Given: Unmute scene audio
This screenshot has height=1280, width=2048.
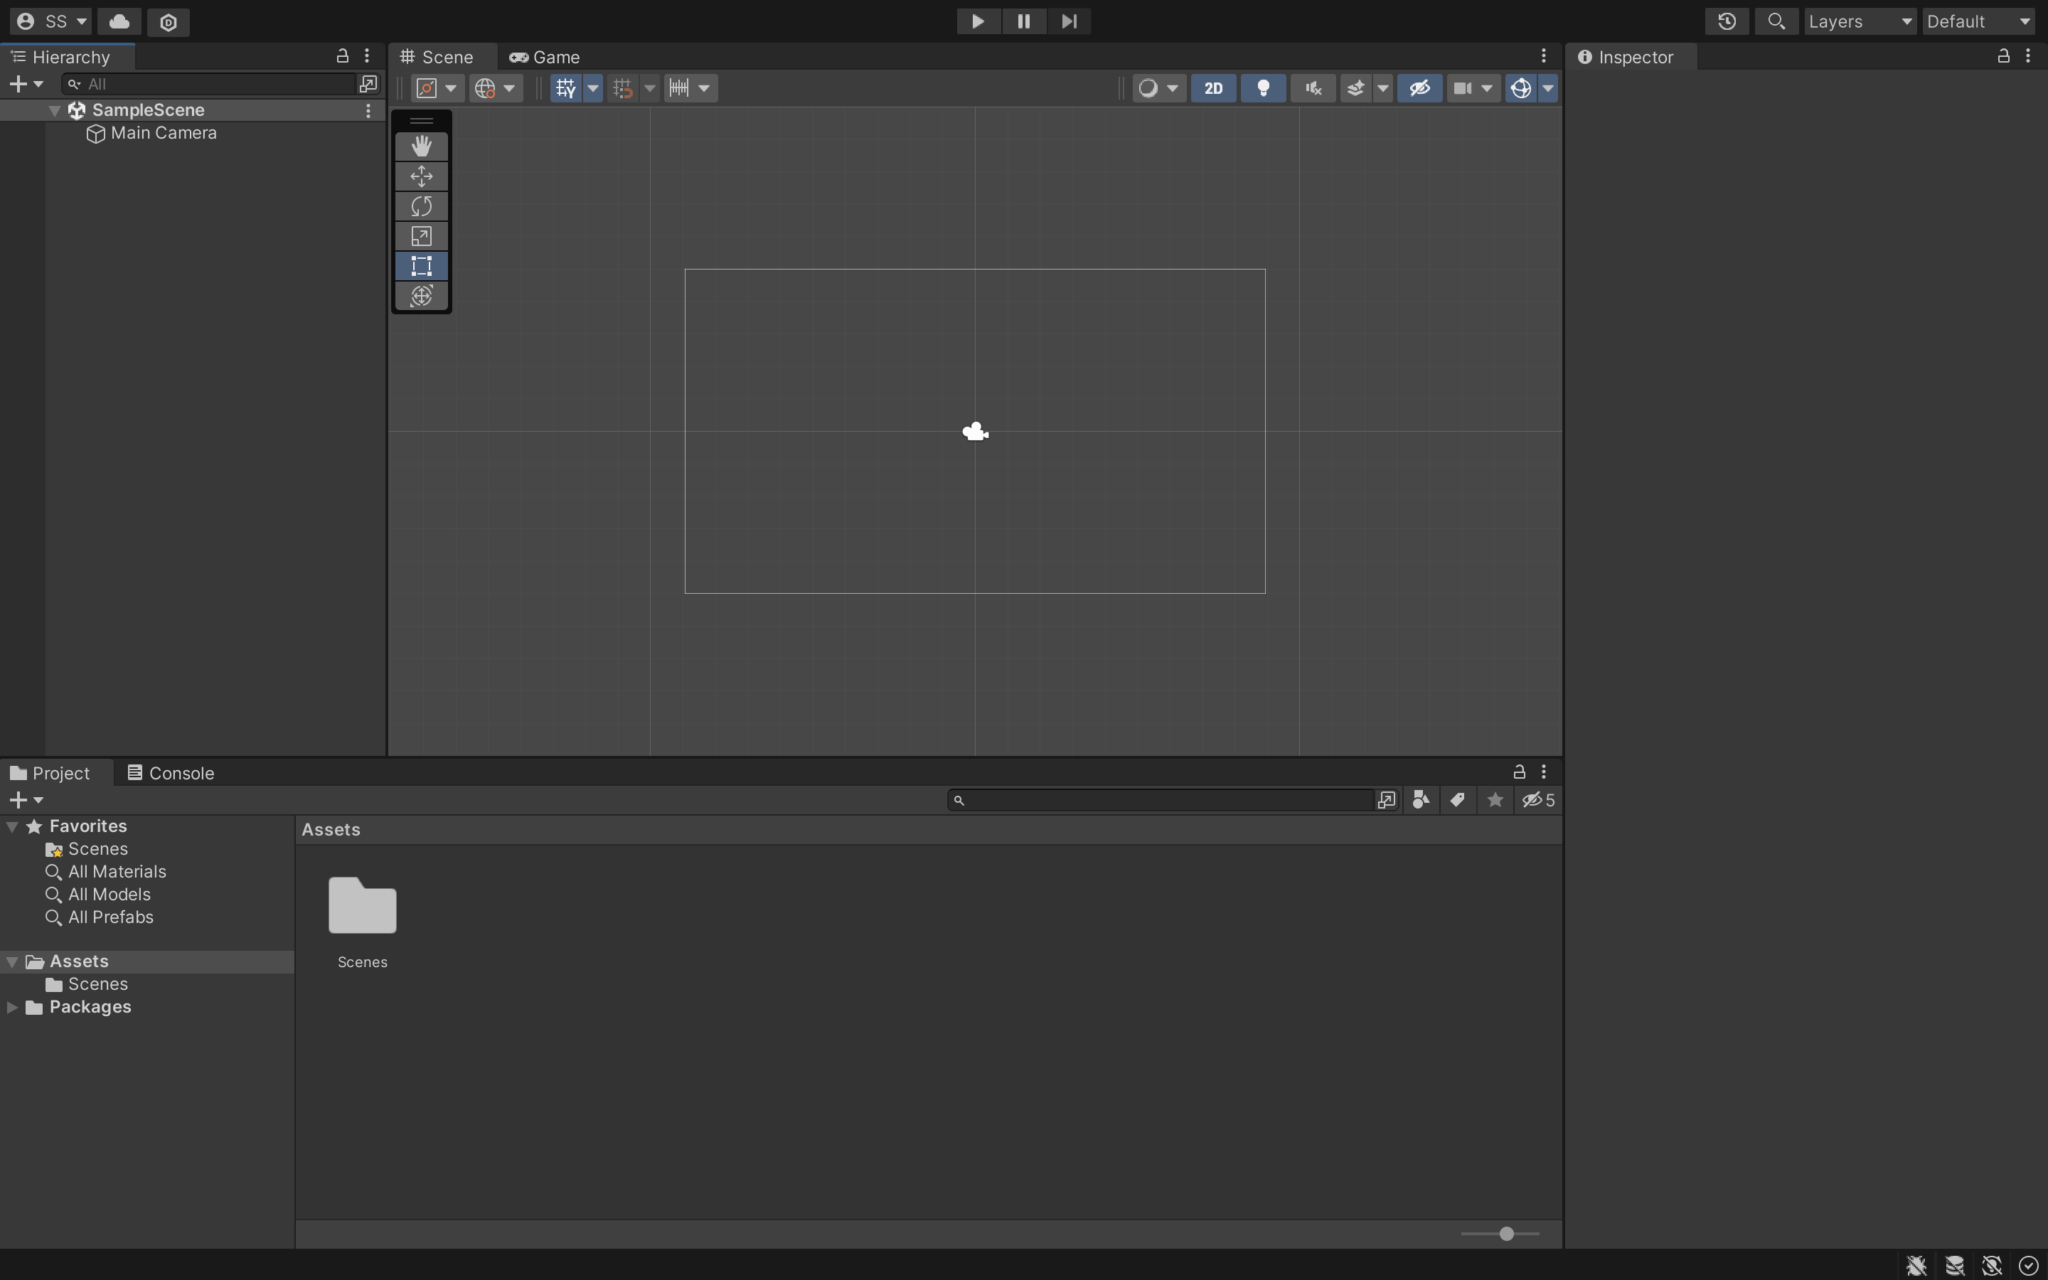Looking at the screenshot, I should [x=1313, y=88].
